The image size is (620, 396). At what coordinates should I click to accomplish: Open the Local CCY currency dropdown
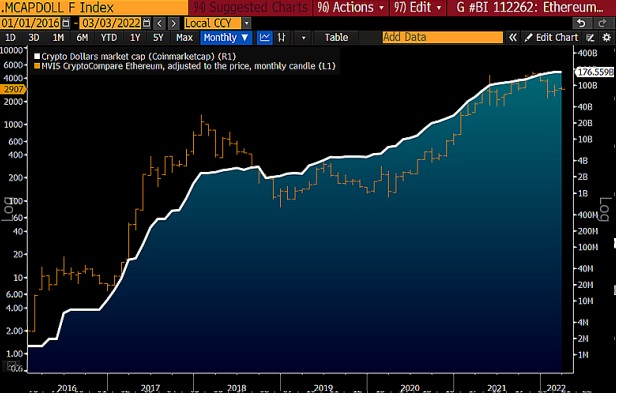217,23
